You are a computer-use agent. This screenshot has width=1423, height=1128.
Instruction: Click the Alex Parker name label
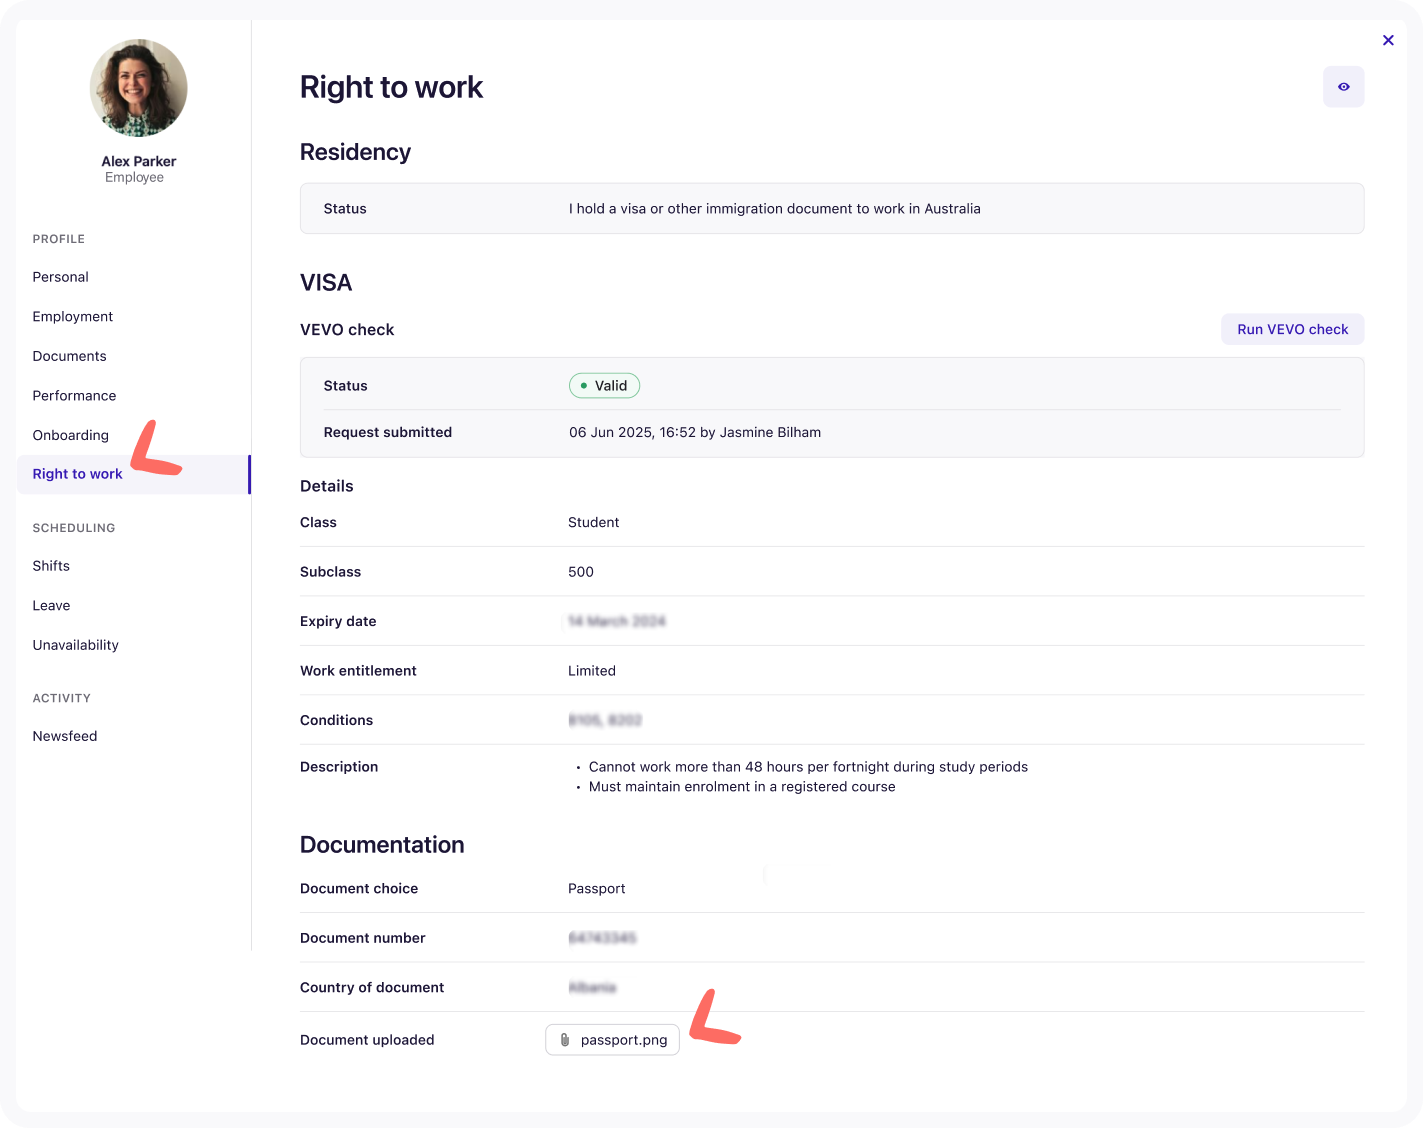click(138, 161)
